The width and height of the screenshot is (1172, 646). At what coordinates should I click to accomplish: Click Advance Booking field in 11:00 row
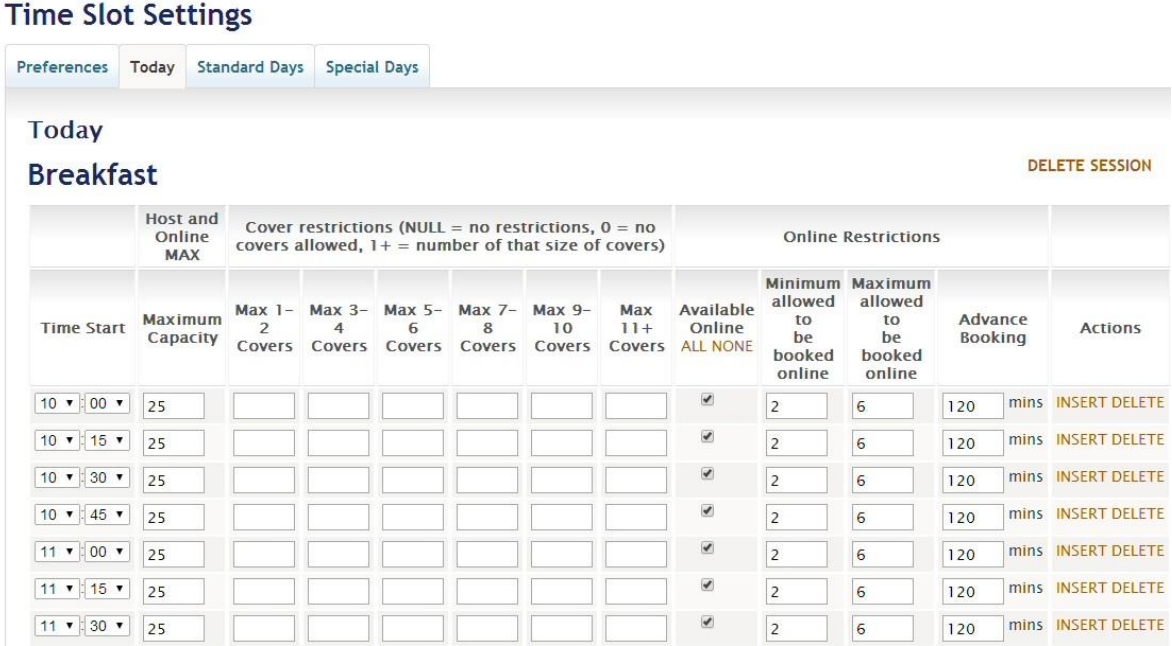click(x=973, y=553)
